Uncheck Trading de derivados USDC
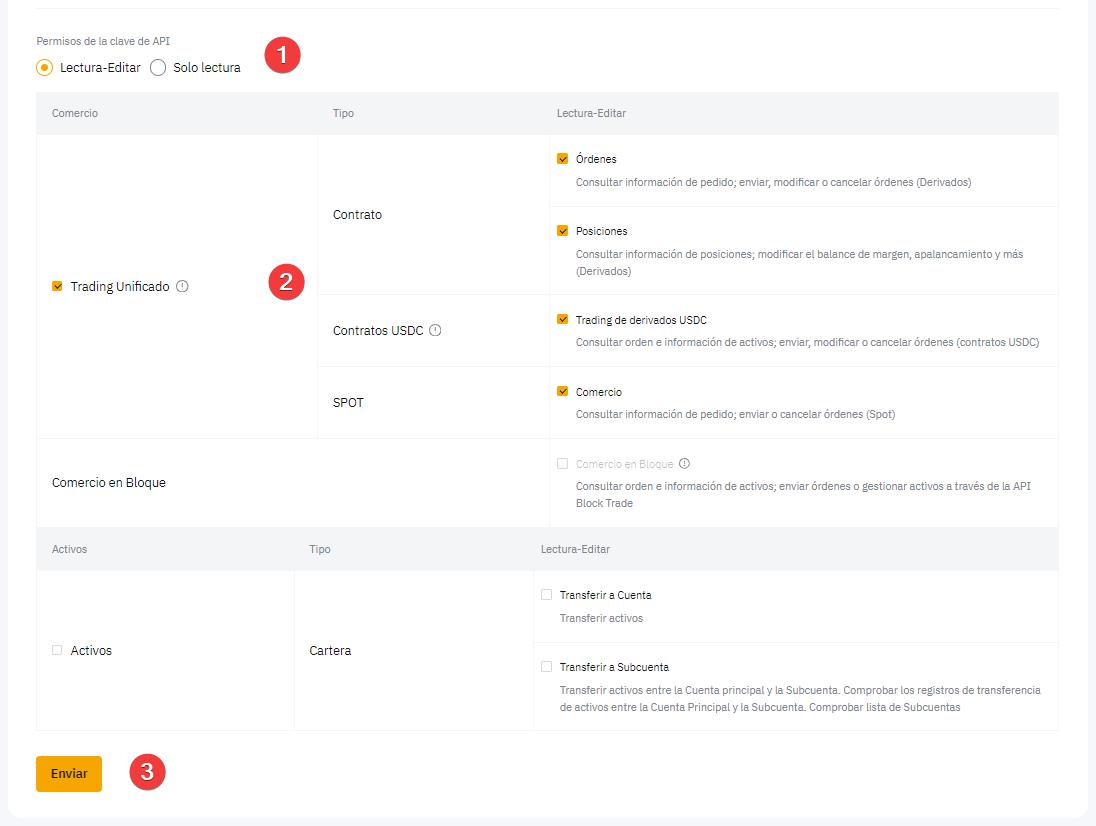This screenshot has width=1096, height=826. click(562, 320)
